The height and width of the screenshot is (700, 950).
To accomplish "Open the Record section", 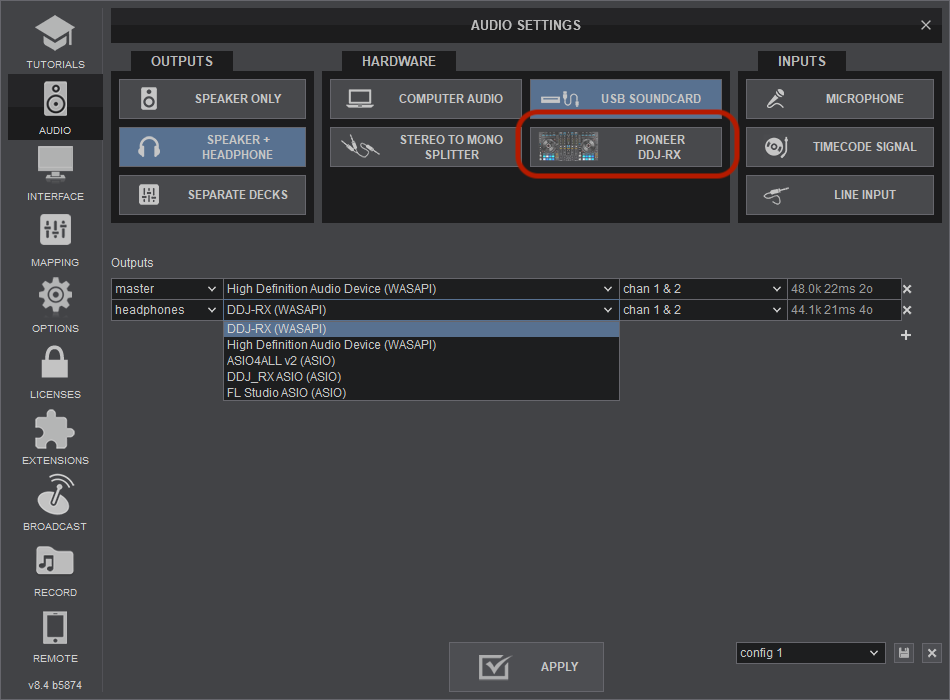I will pos(55,570).
